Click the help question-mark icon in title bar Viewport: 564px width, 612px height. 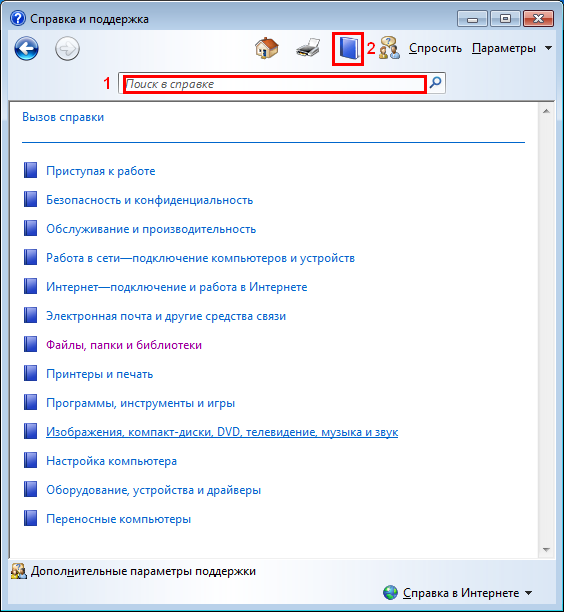(x=18, y=18)
